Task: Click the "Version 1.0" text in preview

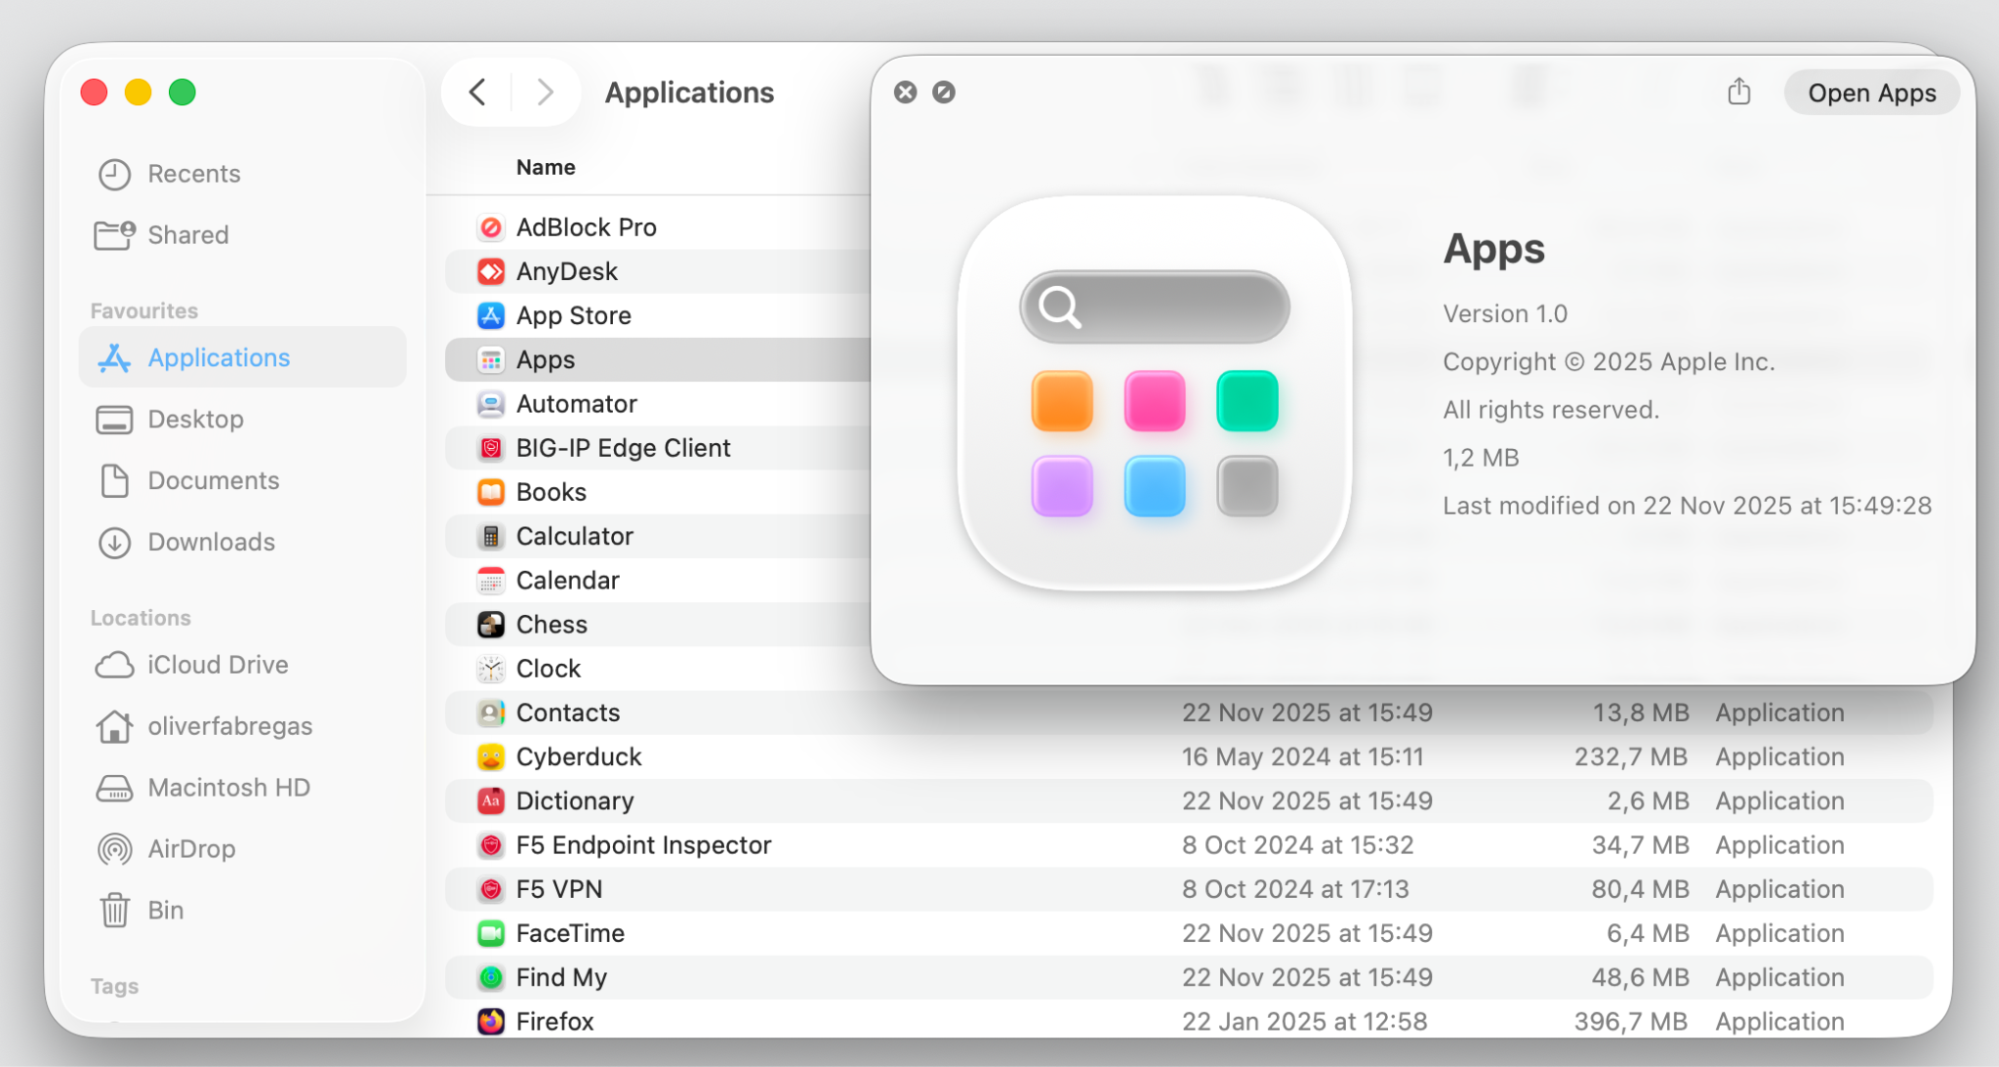Action: [x=1504, y=314]
